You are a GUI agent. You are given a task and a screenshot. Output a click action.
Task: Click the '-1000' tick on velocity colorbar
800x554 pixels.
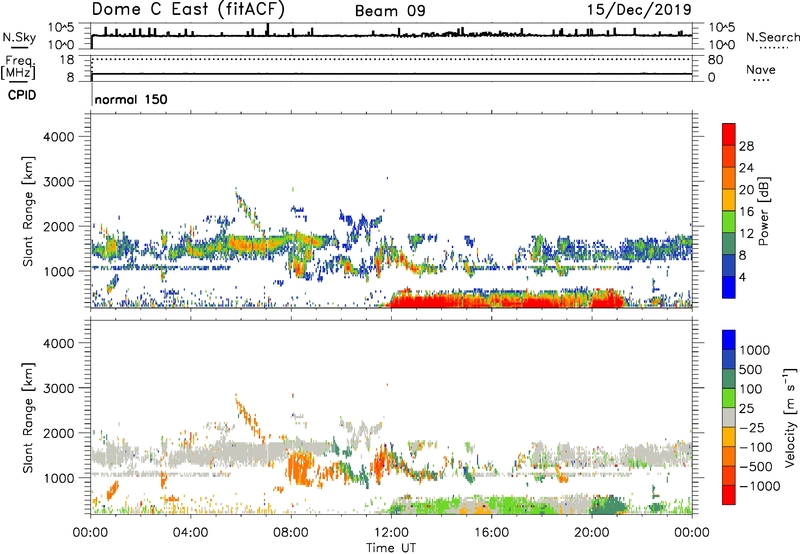click(x=760, y=486)
